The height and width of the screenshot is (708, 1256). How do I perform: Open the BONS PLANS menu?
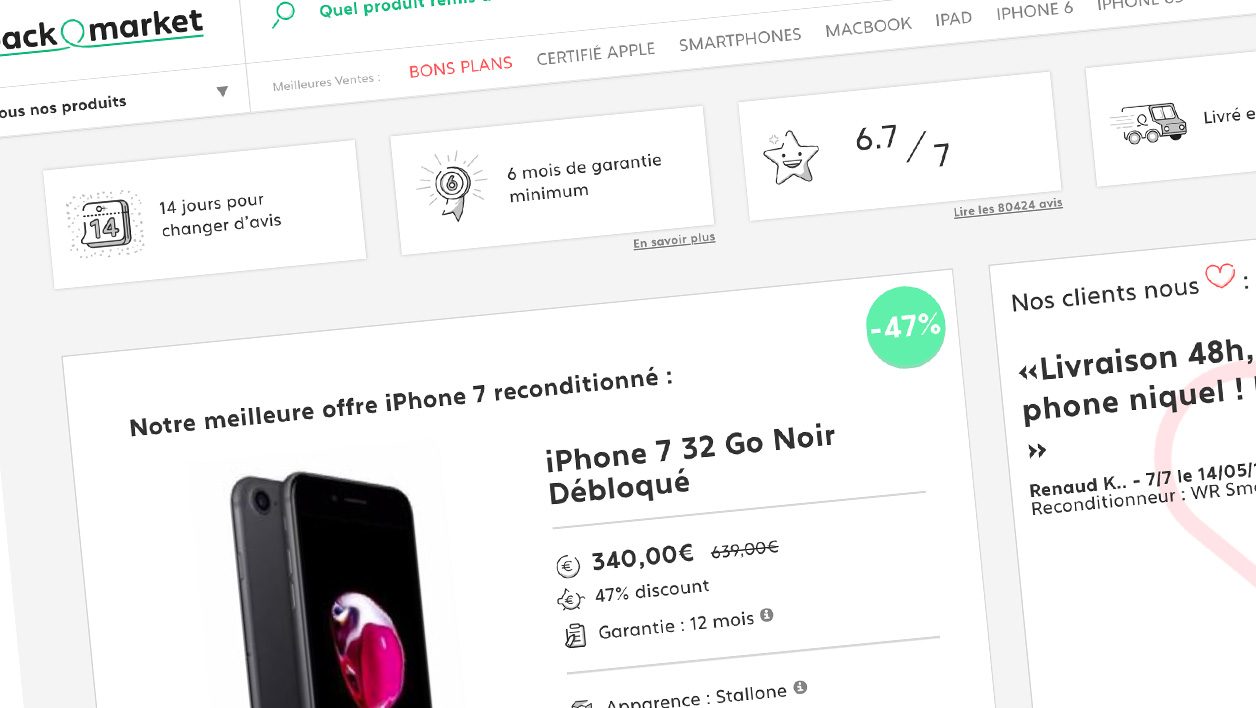point(460,68)
